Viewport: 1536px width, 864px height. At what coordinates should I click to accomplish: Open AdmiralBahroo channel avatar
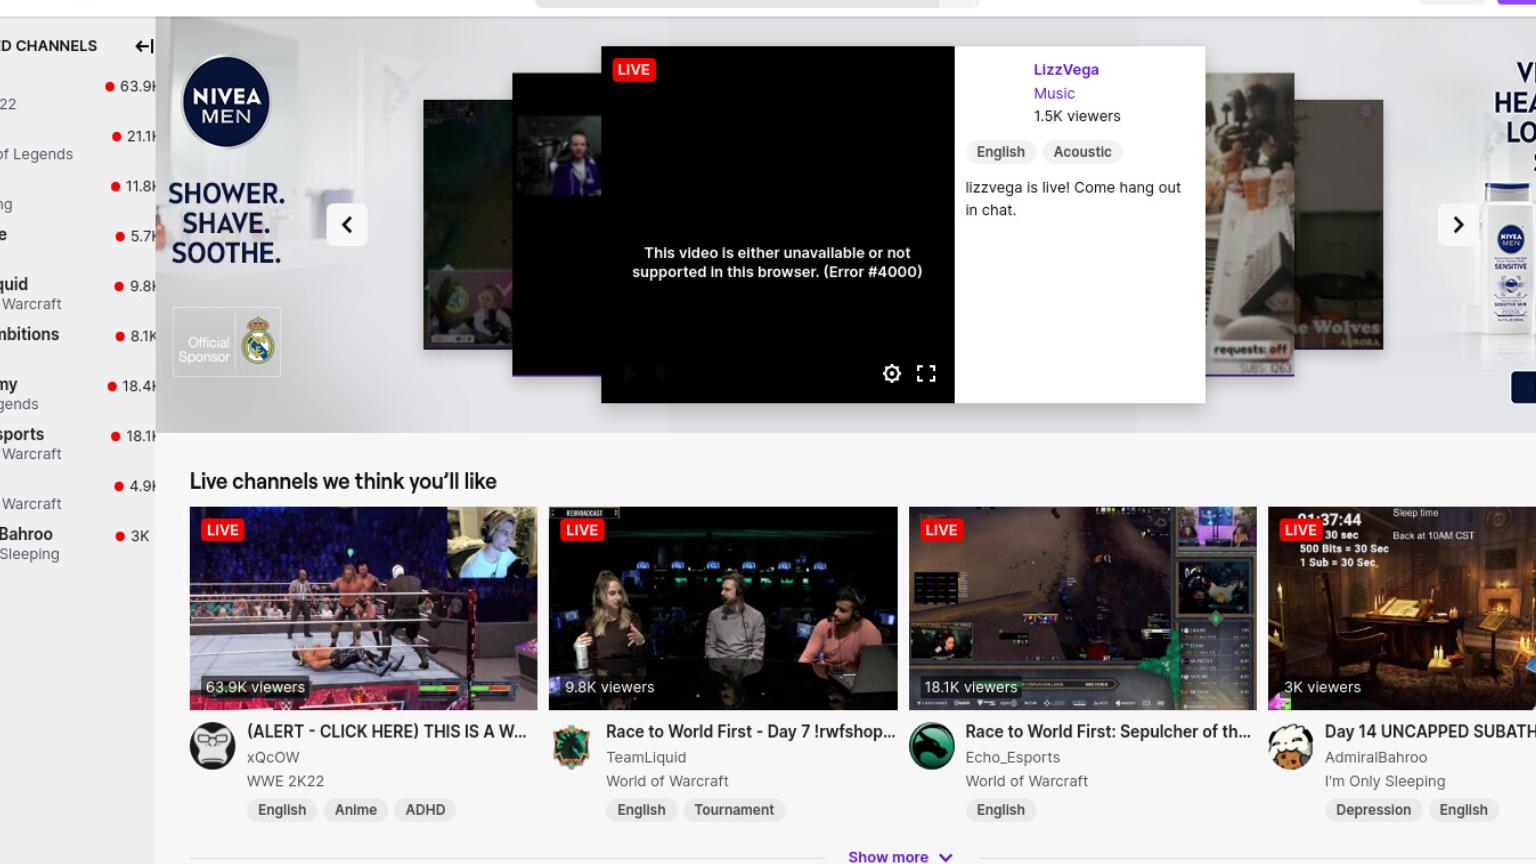(x=1291, y=746)
